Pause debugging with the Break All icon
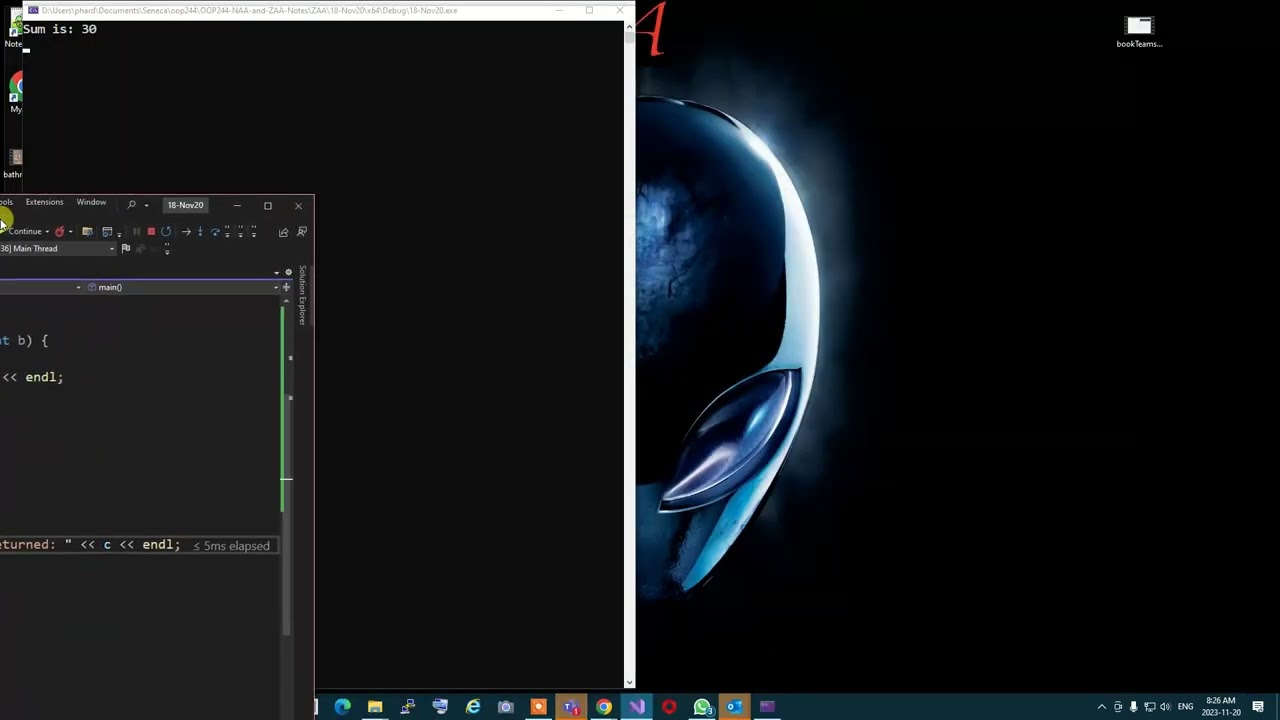The height and width of the screenshot is (720, 1280). (136, 232)
